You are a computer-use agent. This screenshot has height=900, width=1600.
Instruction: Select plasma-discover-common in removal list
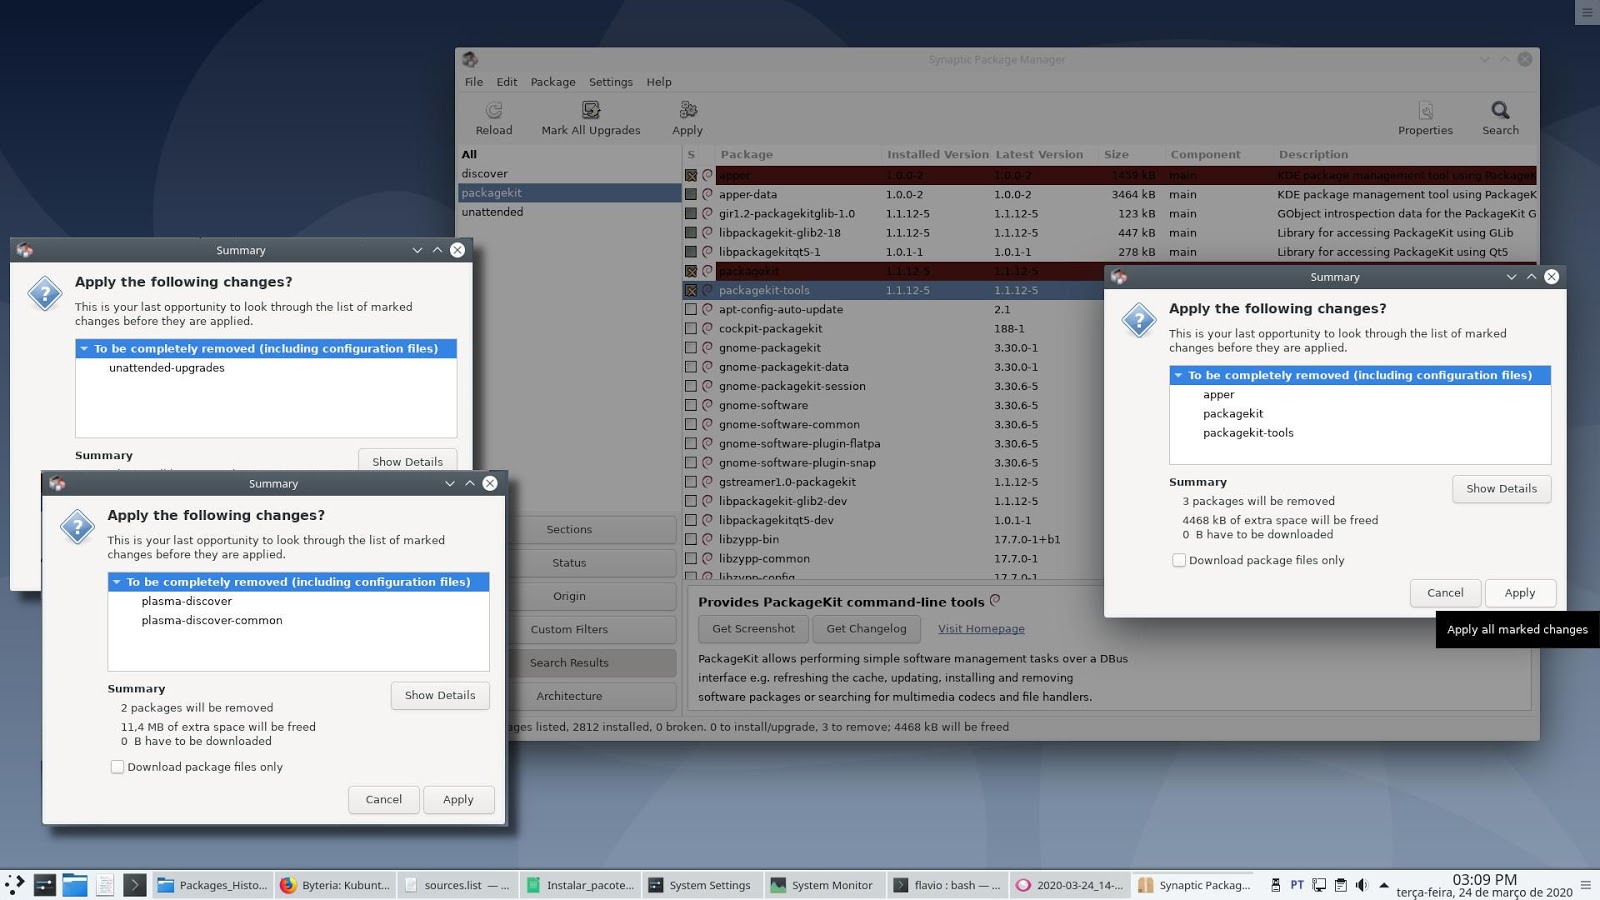212,620
